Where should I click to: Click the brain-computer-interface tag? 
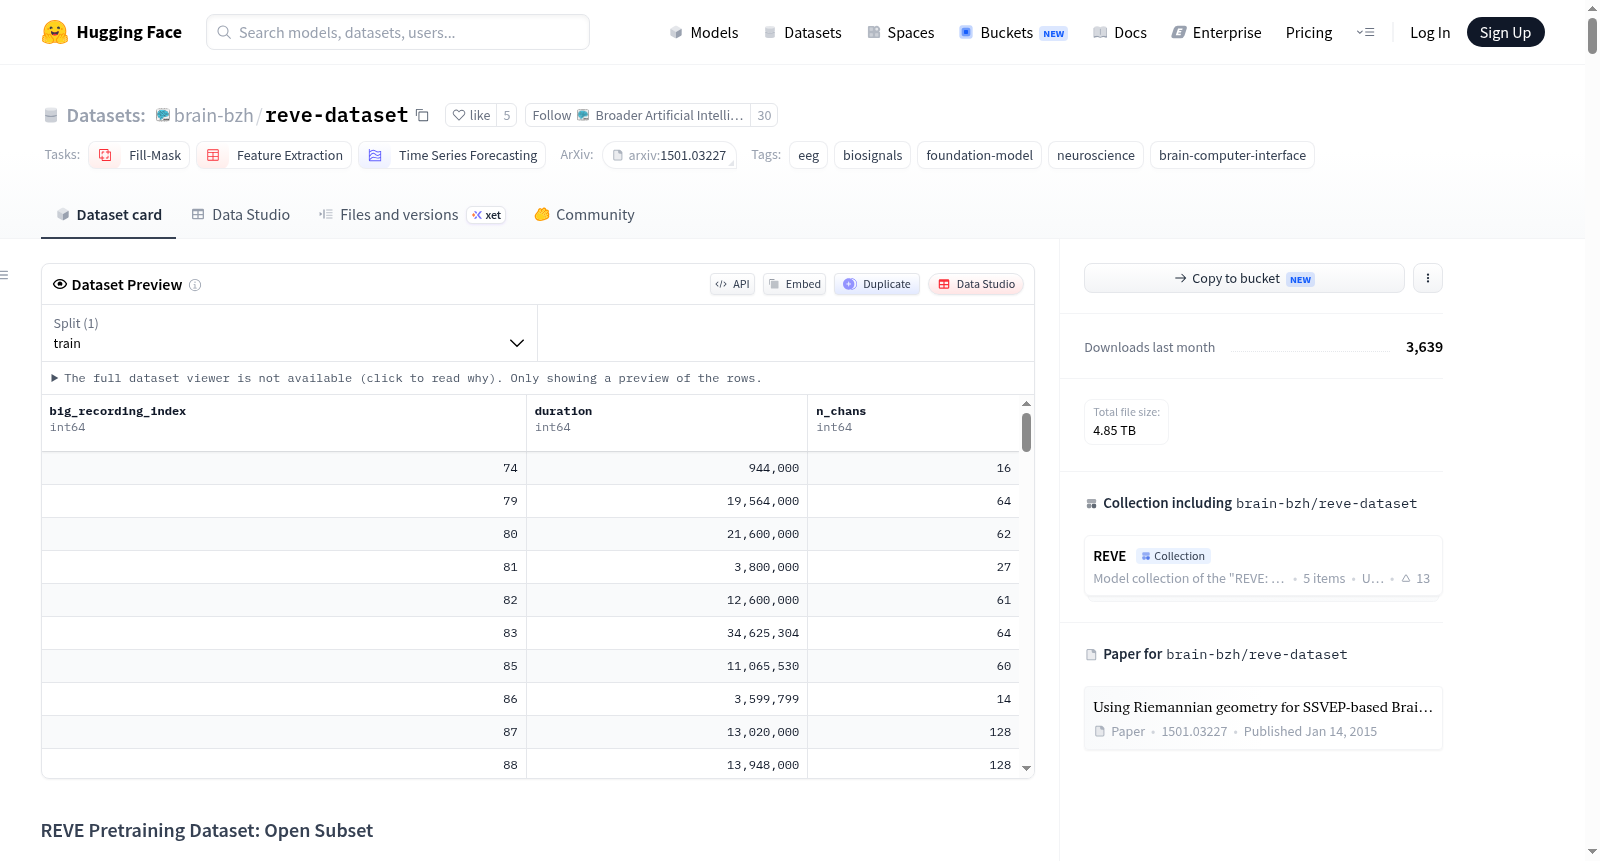pos(1233,156)
